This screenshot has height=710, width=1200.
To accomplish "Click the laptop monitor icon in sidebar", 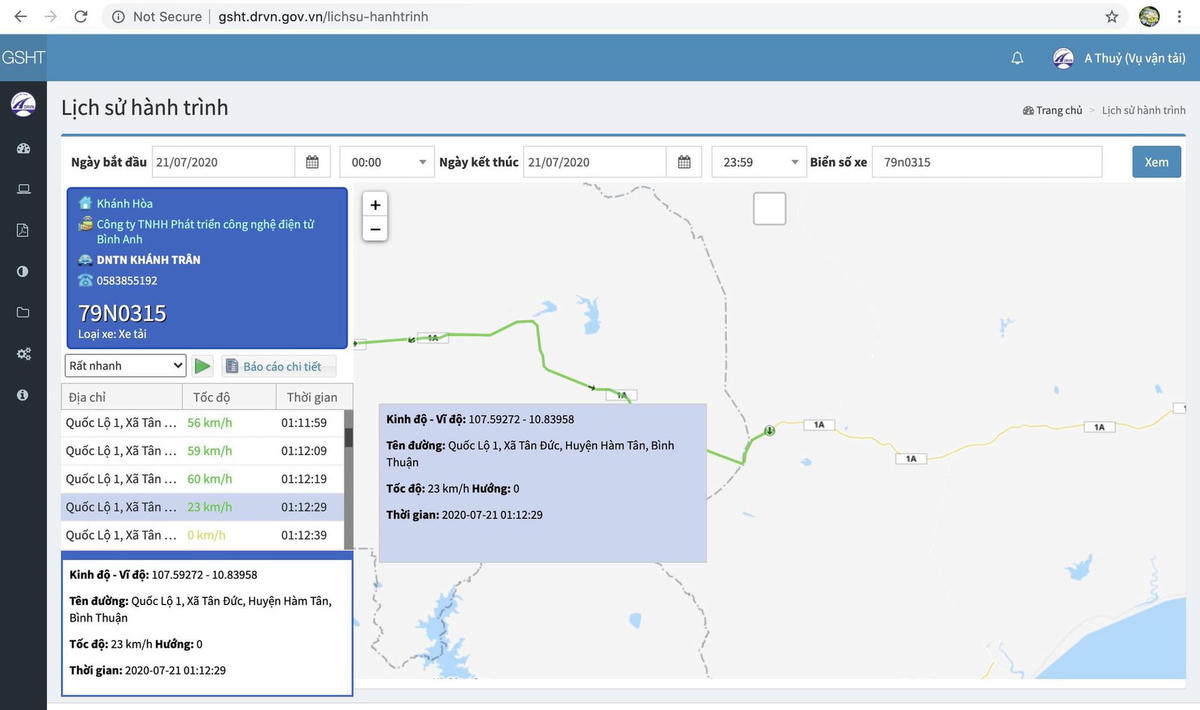I will [23, 190].
